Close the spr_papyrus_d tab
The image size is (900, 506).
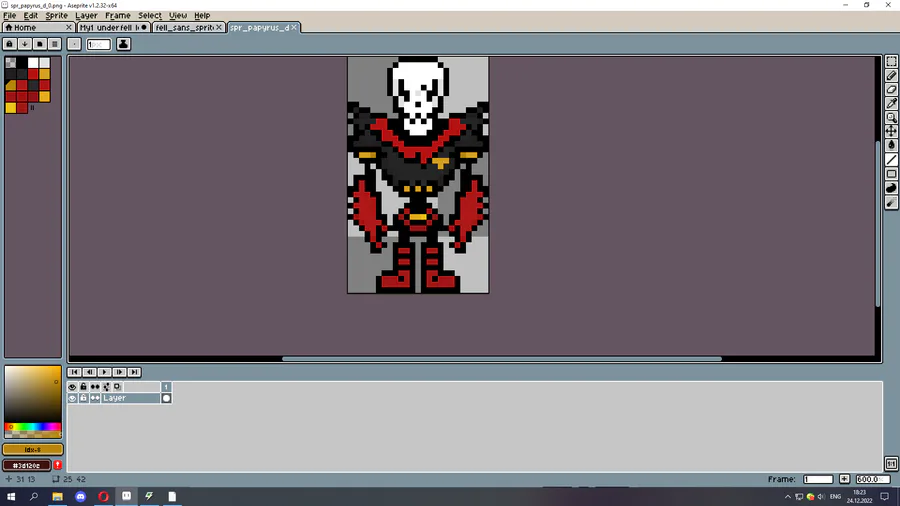click(294, 27)
